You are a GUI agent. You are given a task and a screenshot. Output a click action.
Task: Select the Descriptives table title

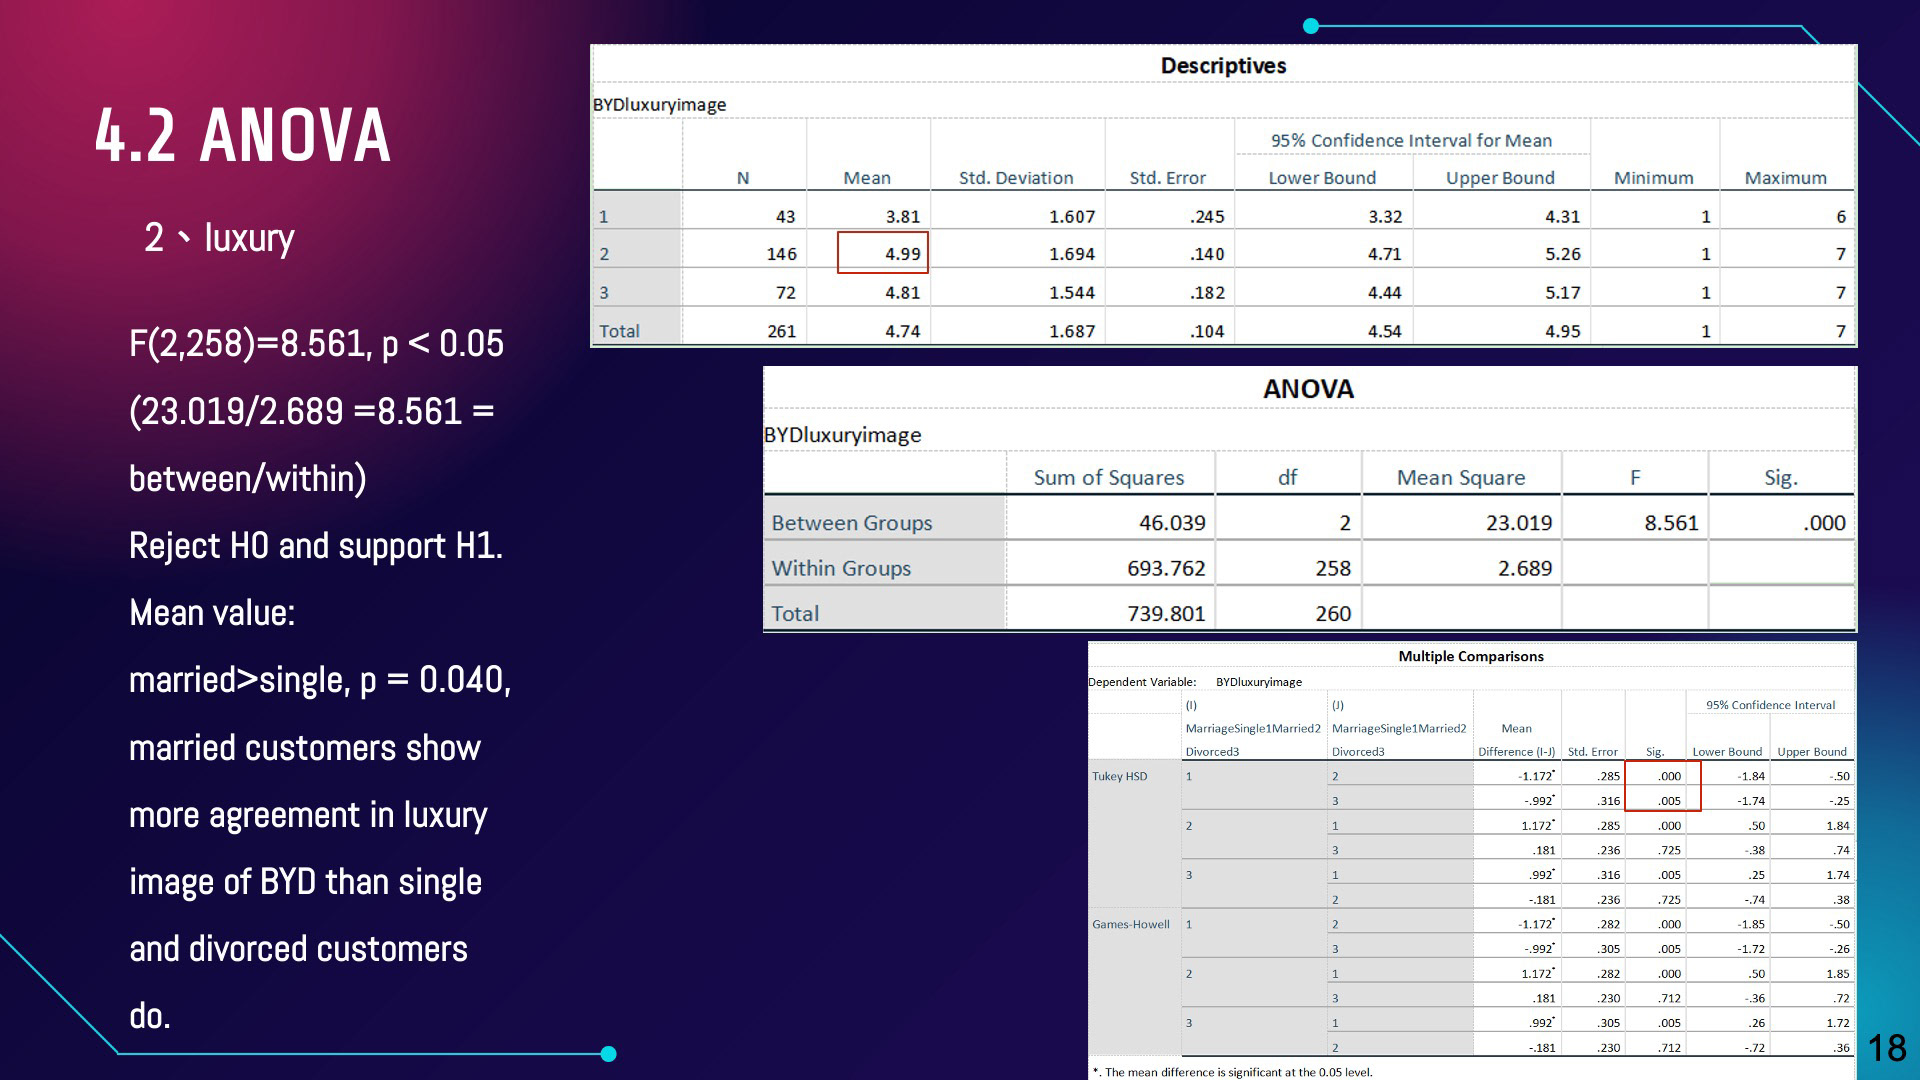pos(1223,66)
